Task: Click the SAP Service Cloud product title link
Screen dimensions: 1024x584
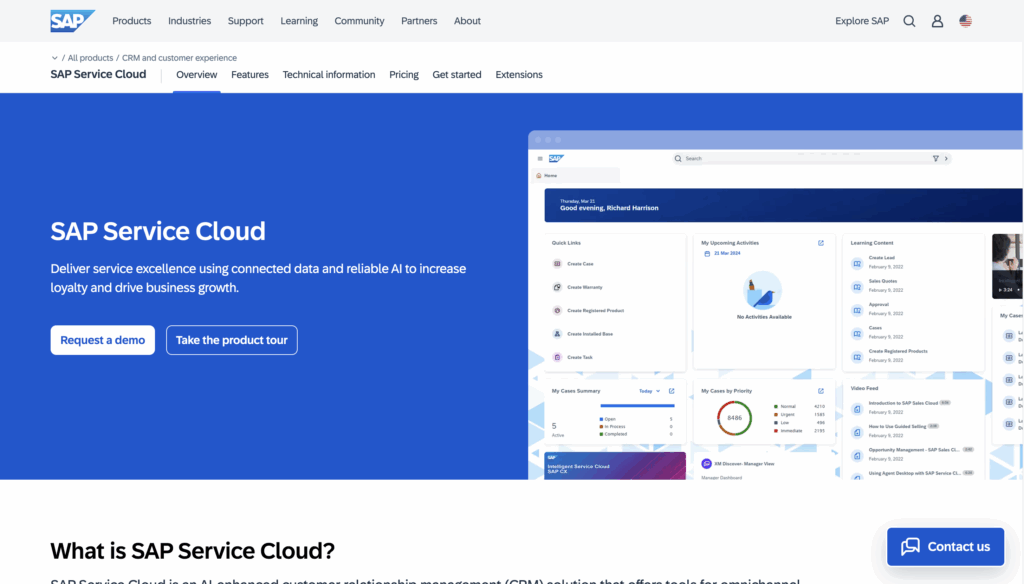Action: click(98, 74)
